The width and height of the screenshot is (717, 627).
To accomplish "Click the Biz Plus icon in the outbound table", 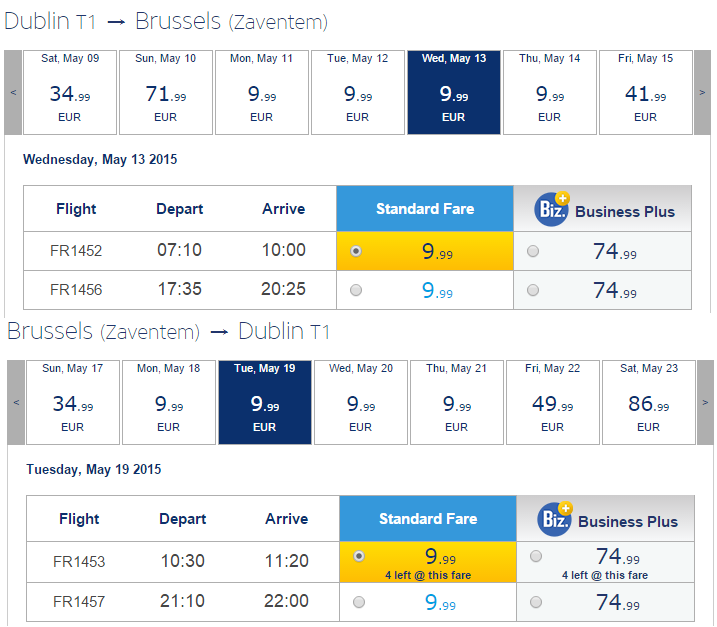I will tap(552, 209).
